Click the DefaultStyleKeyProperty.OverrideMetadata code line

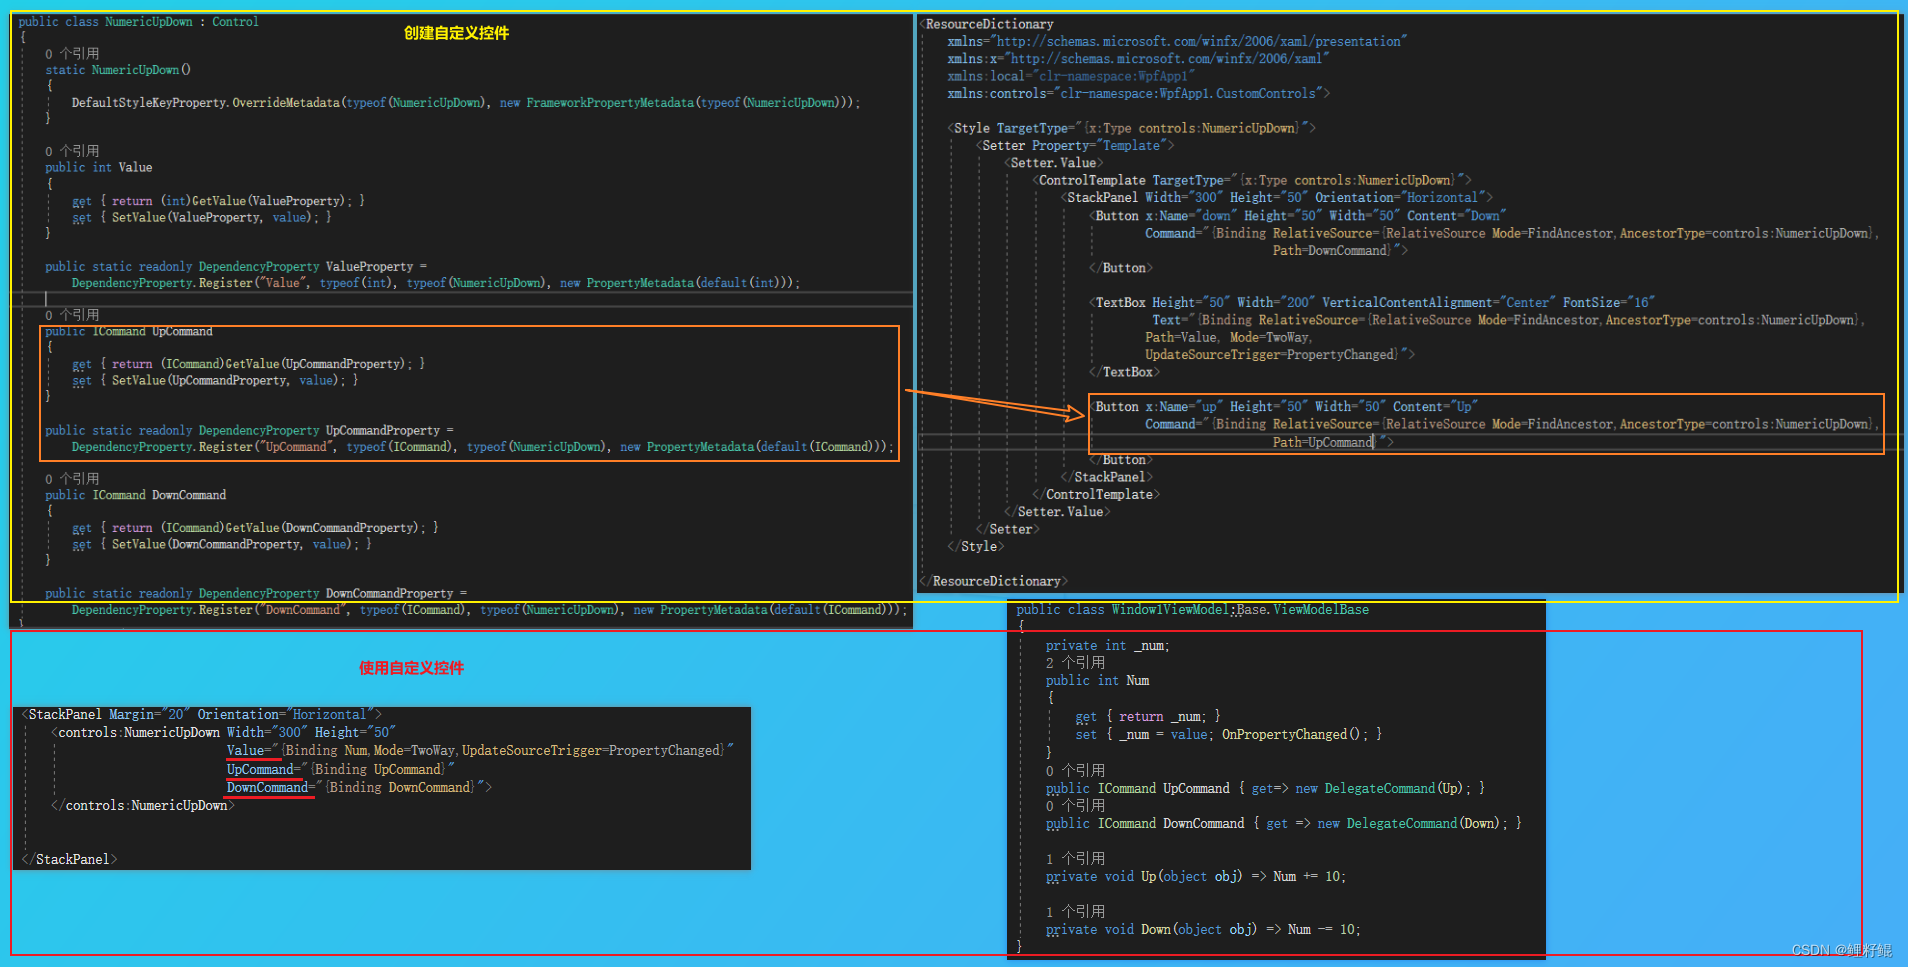pyautogui.click(x=466, y=103)
